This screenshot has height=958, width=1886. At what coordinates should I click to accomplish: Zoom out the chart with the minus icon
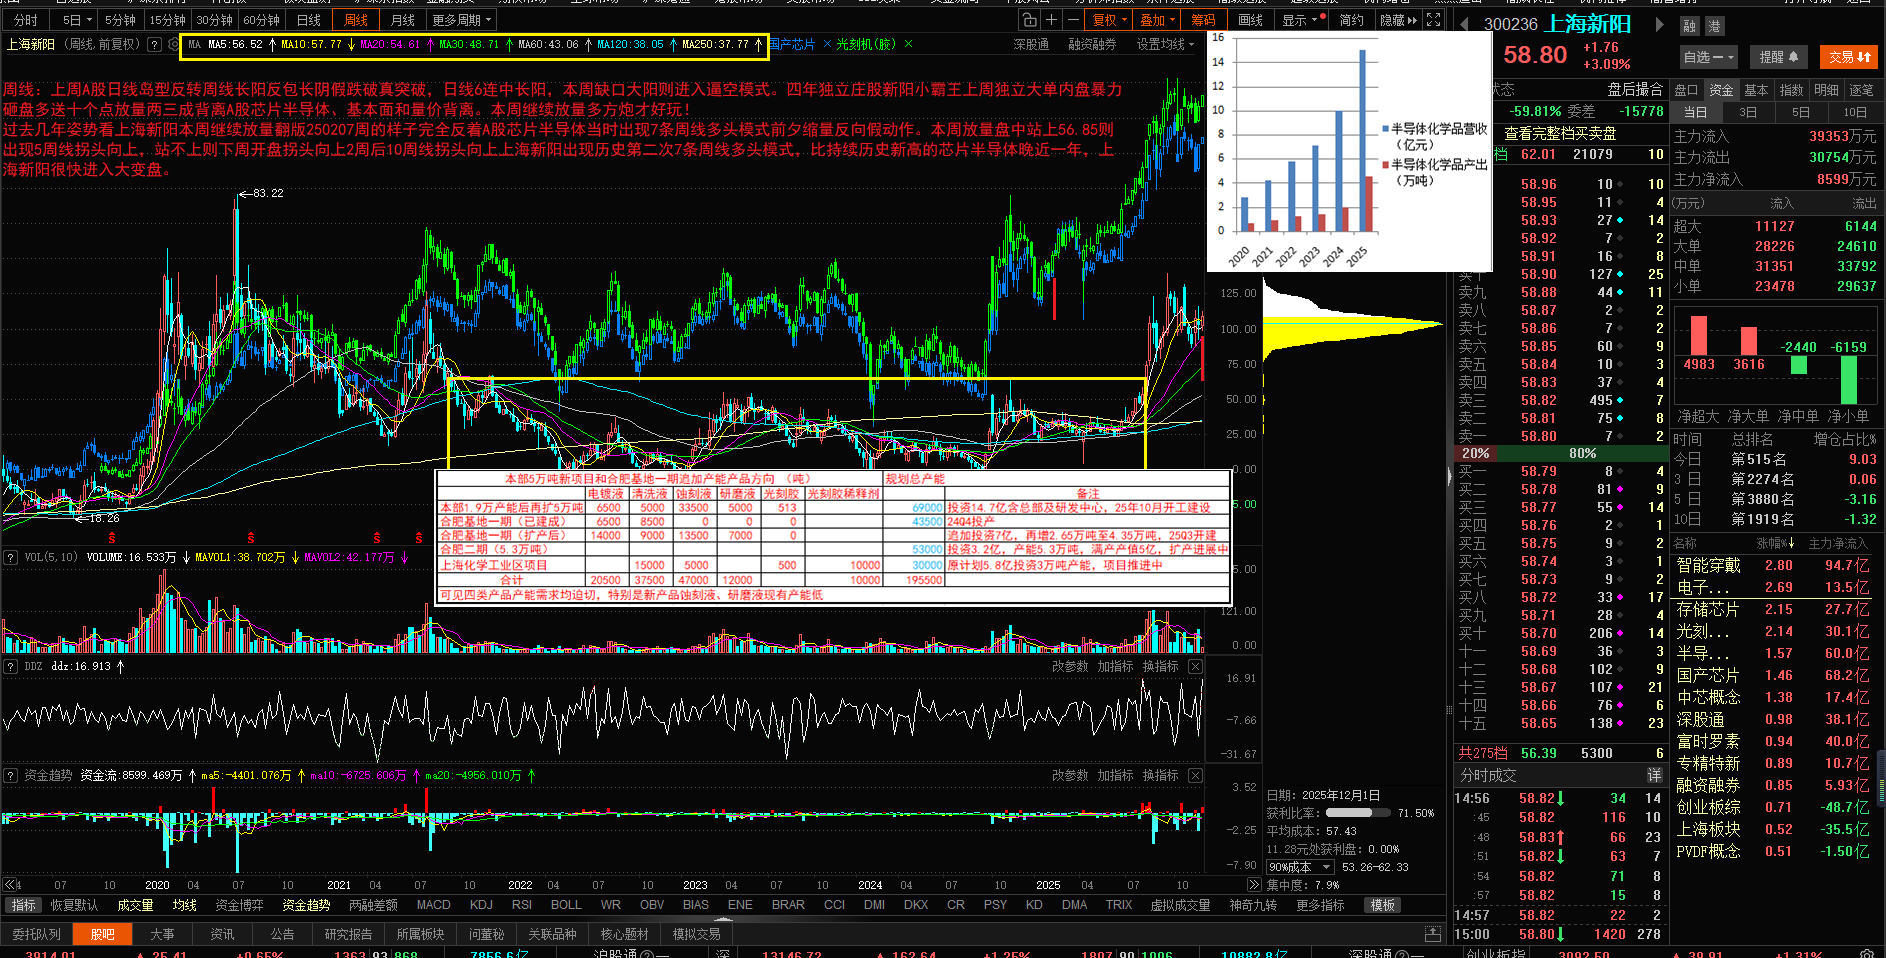tap(1073, 20)
